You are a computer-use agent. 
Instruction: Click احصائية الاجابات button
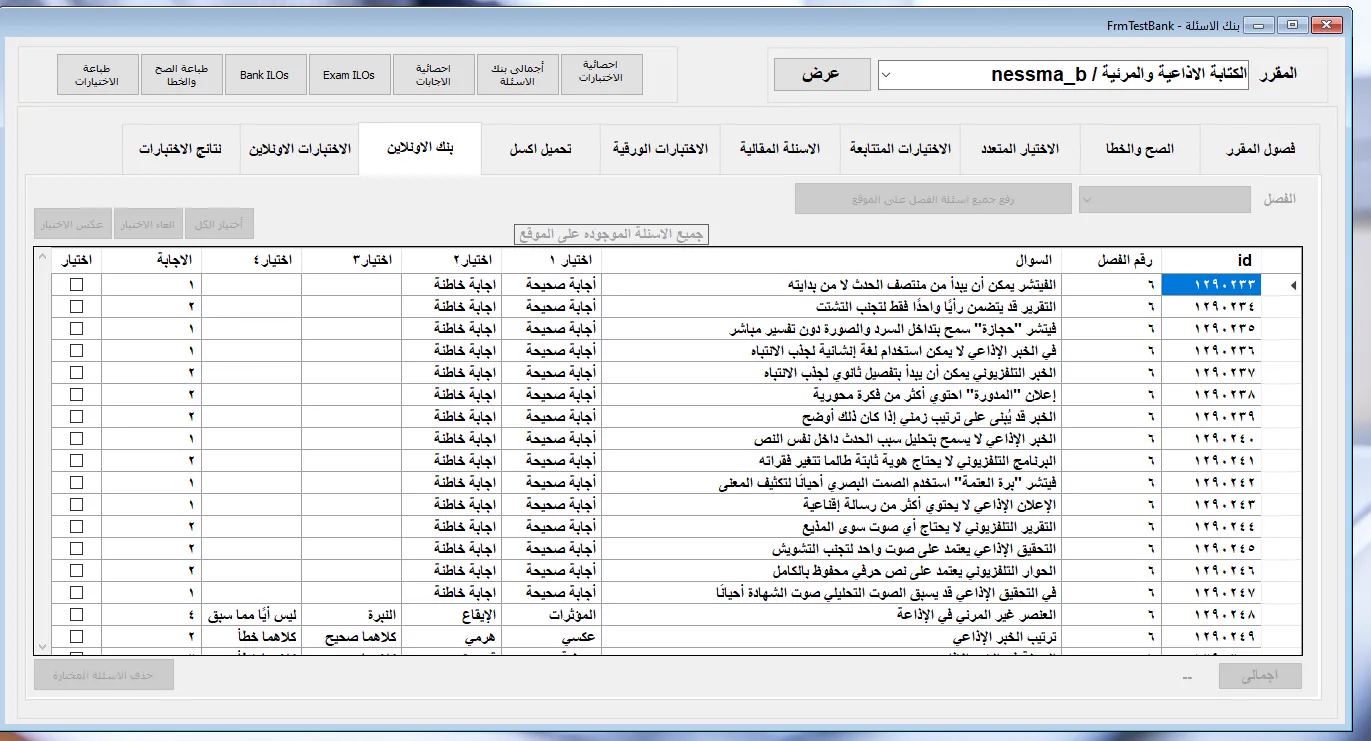coord(434,74)
